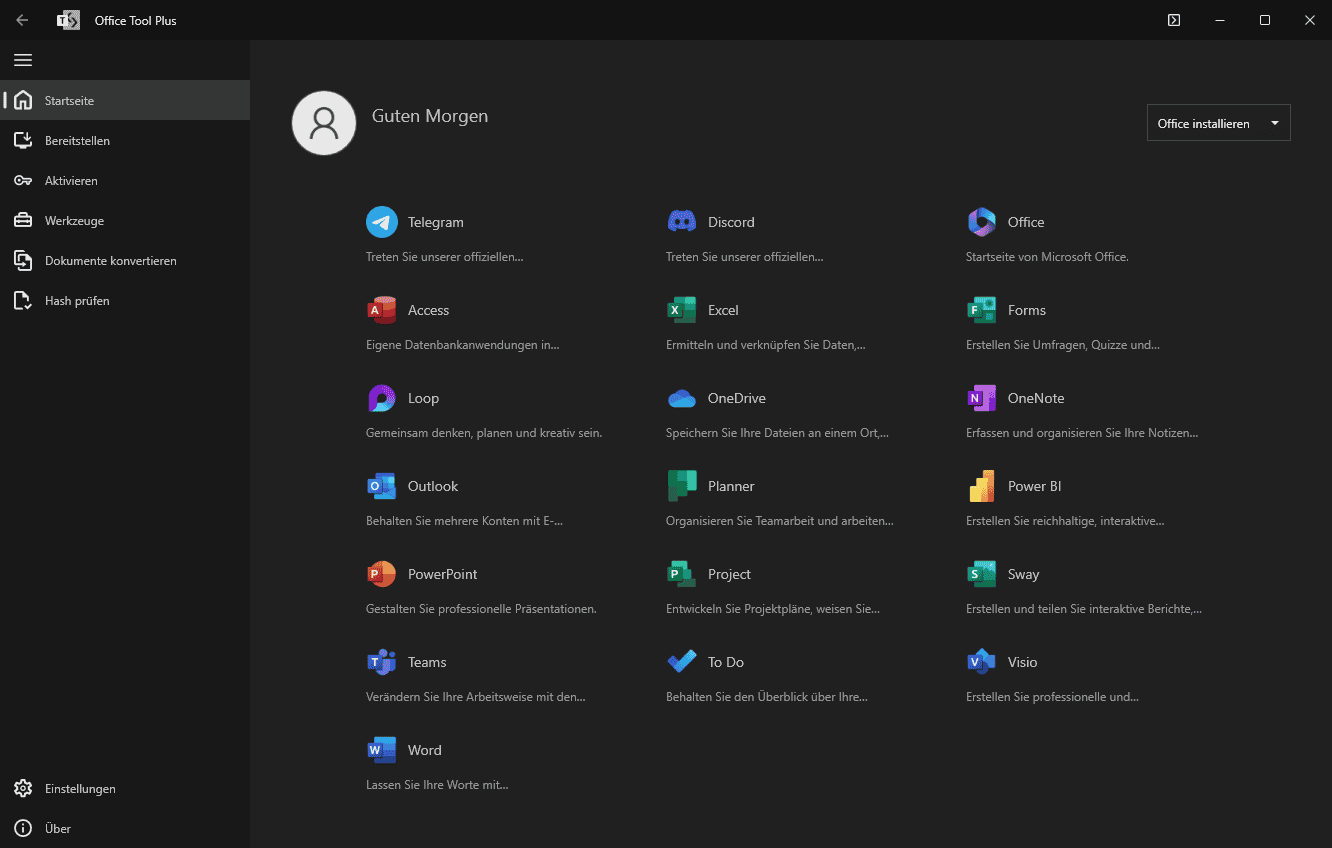Click the Visio app icon
The height and width of the screenshot is (848, 1332).
point(982,662)
